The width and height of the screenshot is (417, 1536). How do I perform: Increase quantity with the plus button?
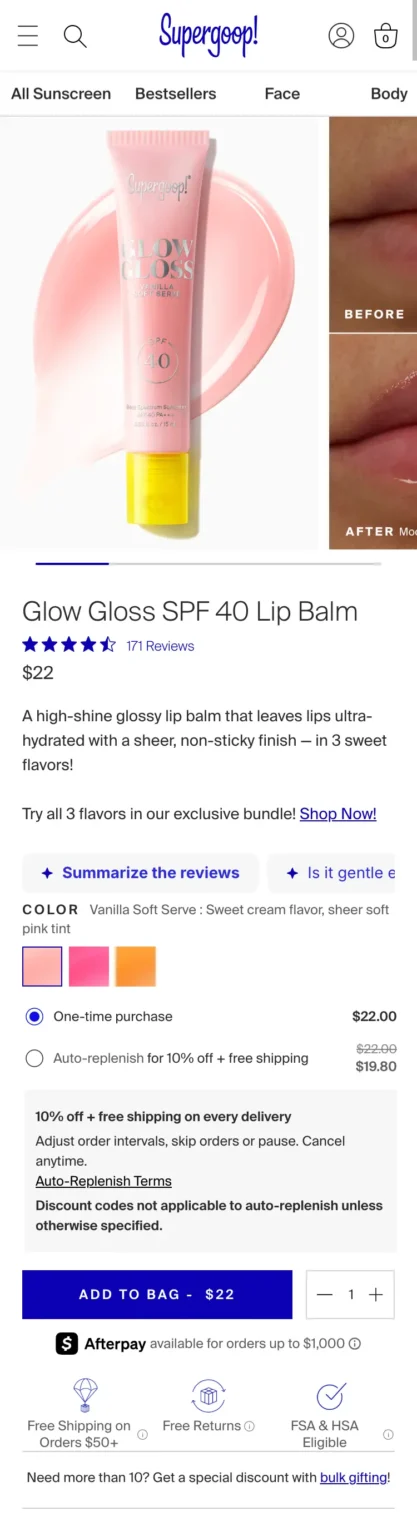(x=376, y=1294)
